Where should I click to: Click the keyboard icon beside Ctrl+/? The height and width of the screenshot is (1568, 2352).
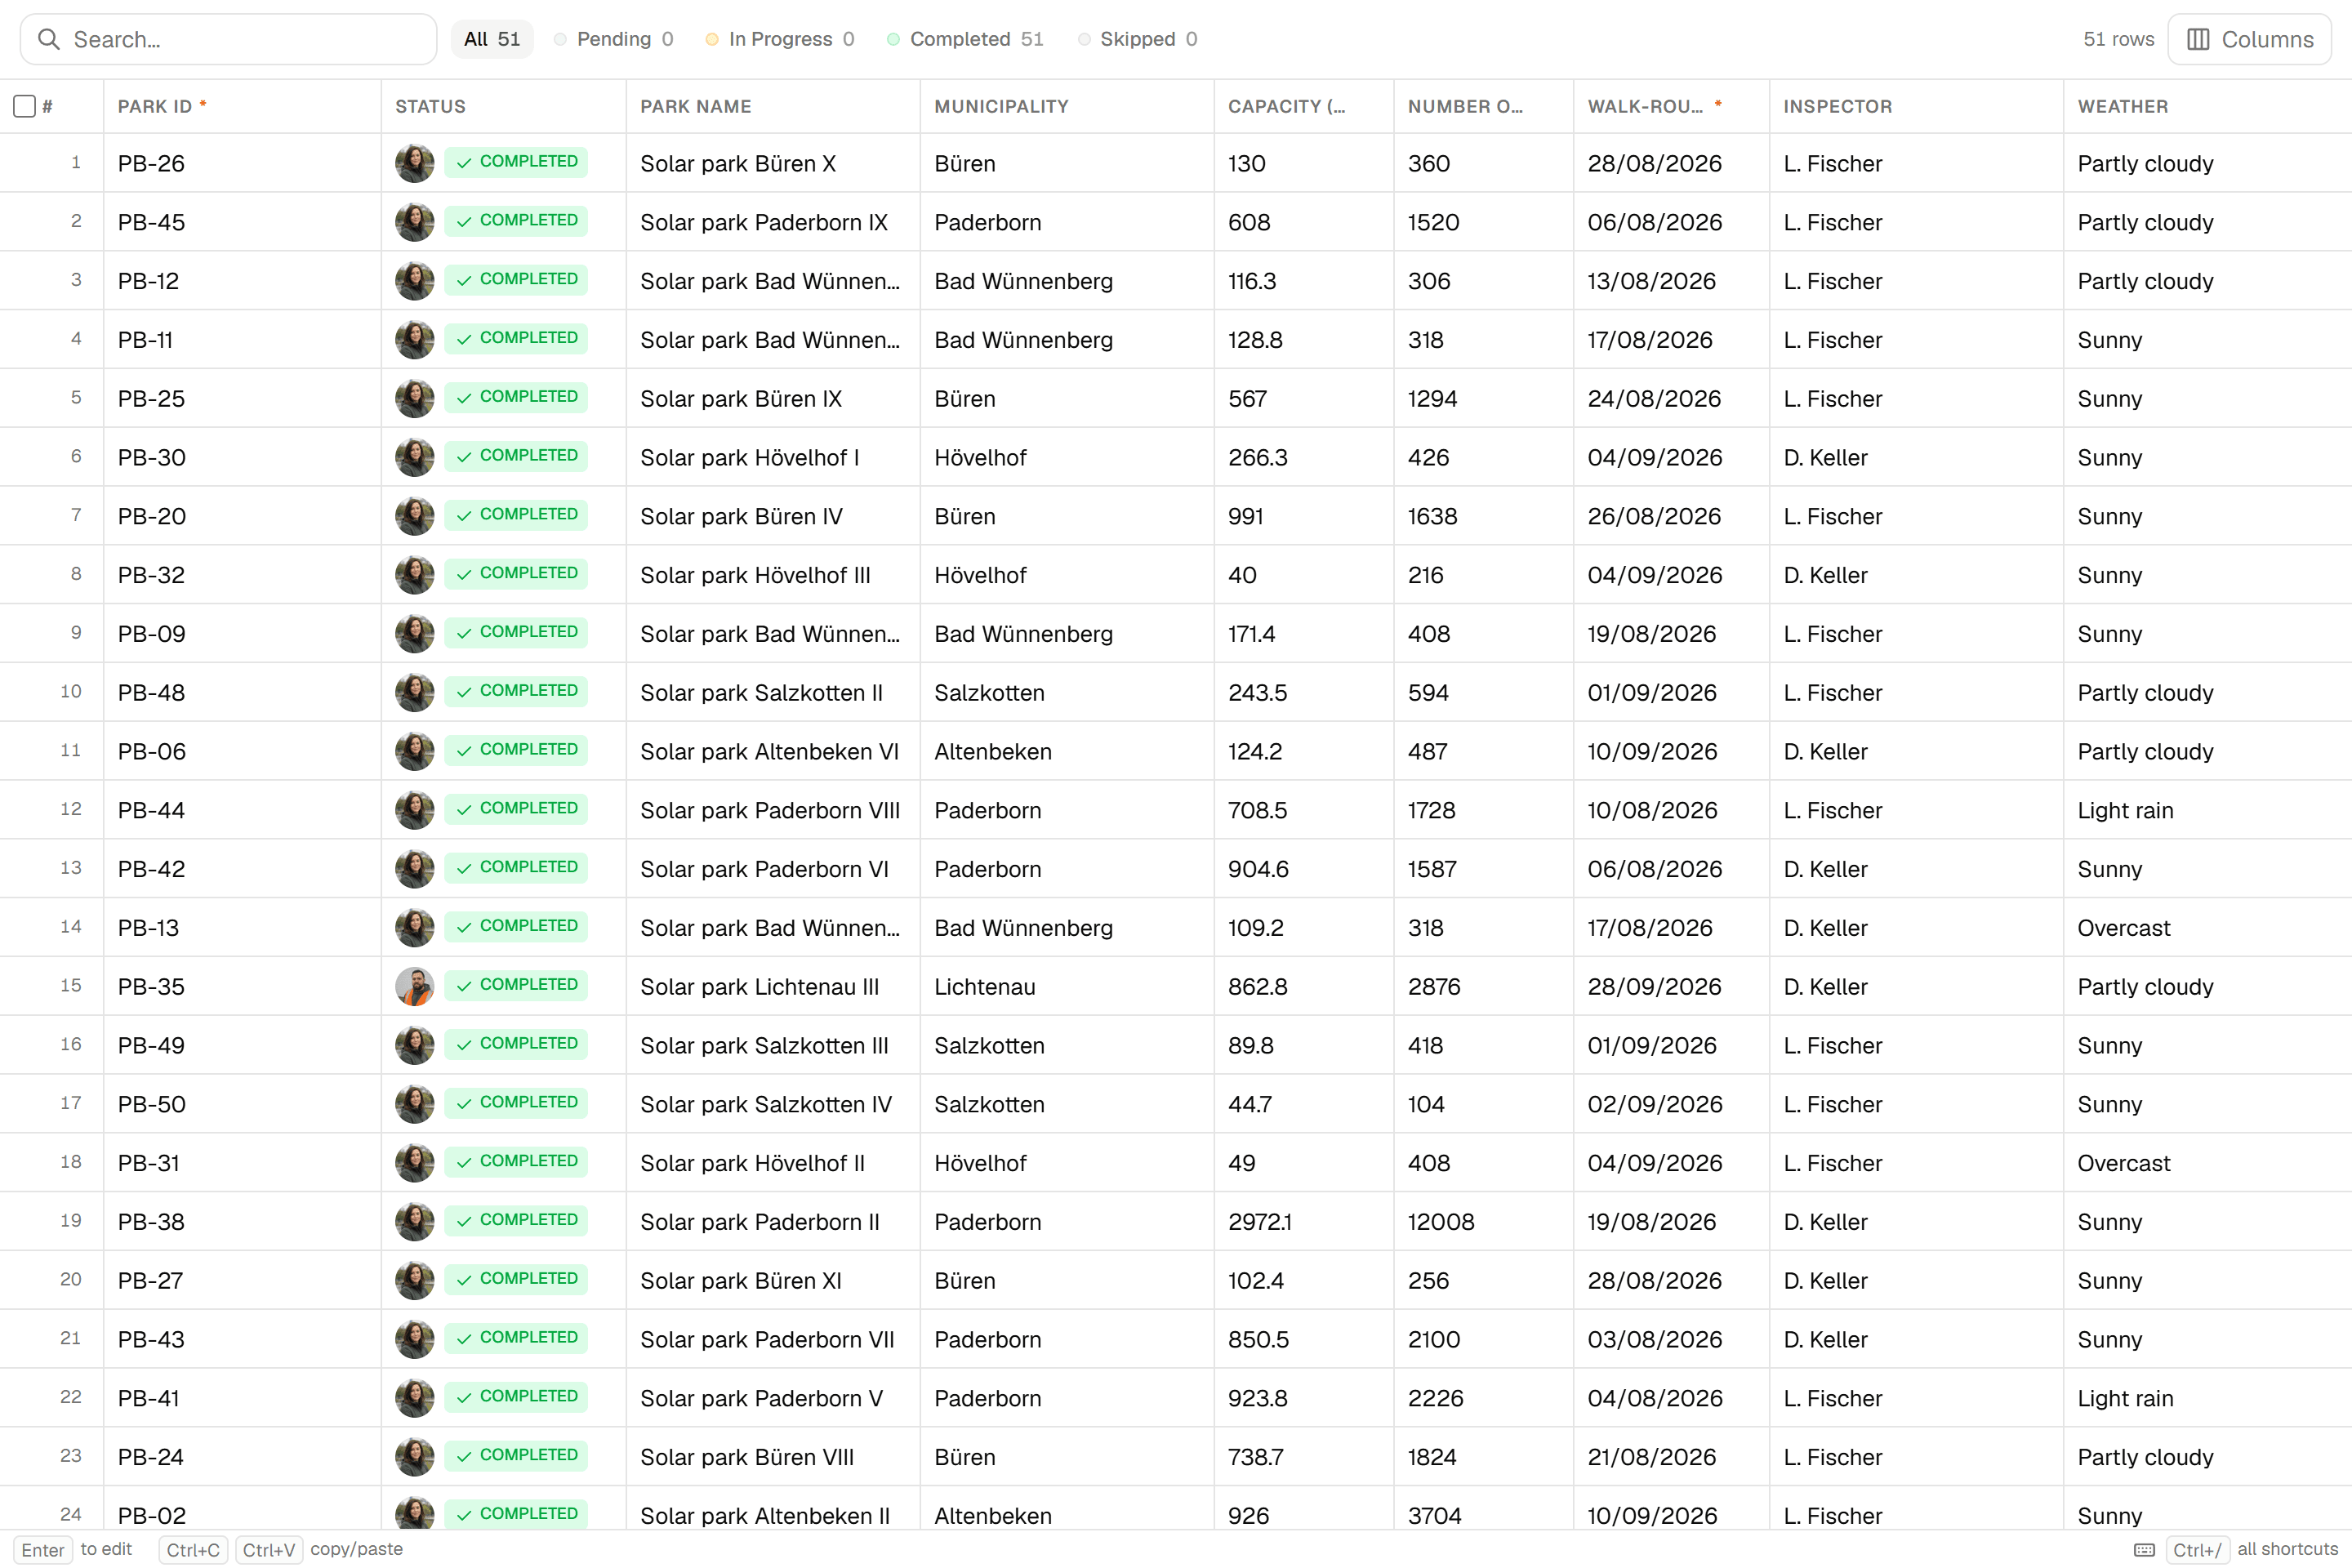[2144, 1550]
